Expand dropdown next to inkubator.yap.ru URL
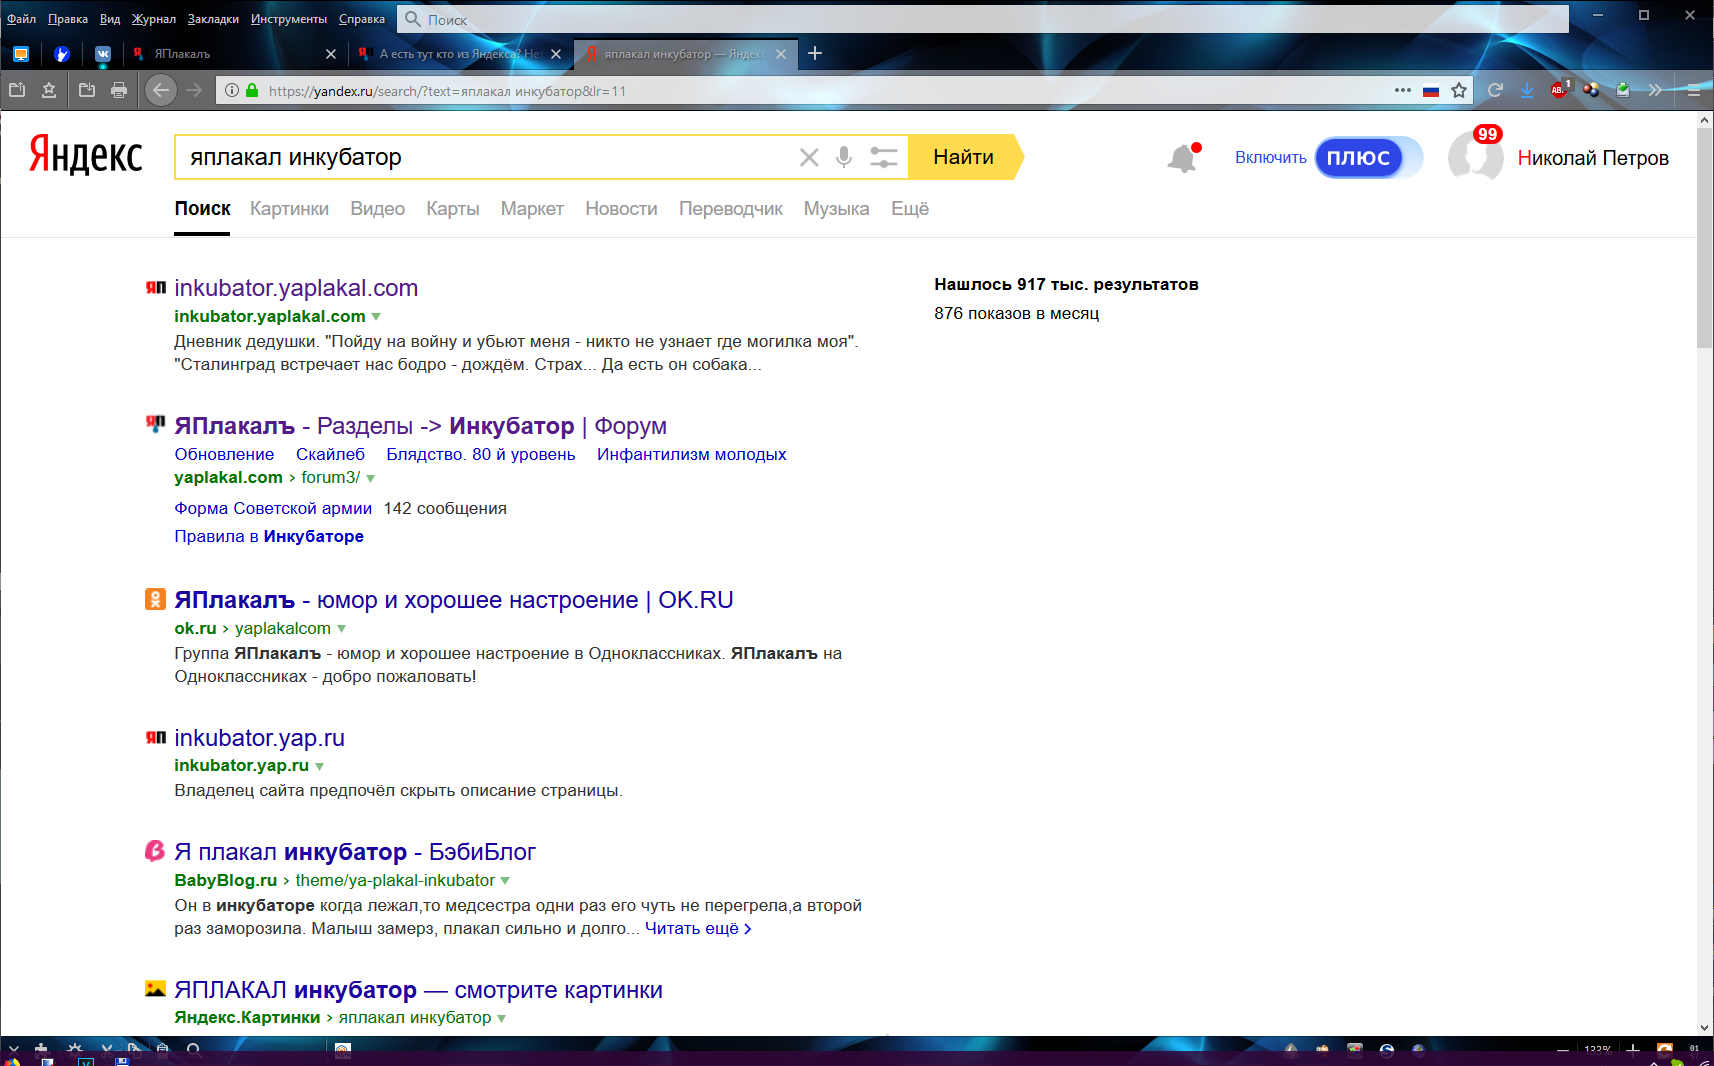The image size is (1714, 1066). pos(319,767)
